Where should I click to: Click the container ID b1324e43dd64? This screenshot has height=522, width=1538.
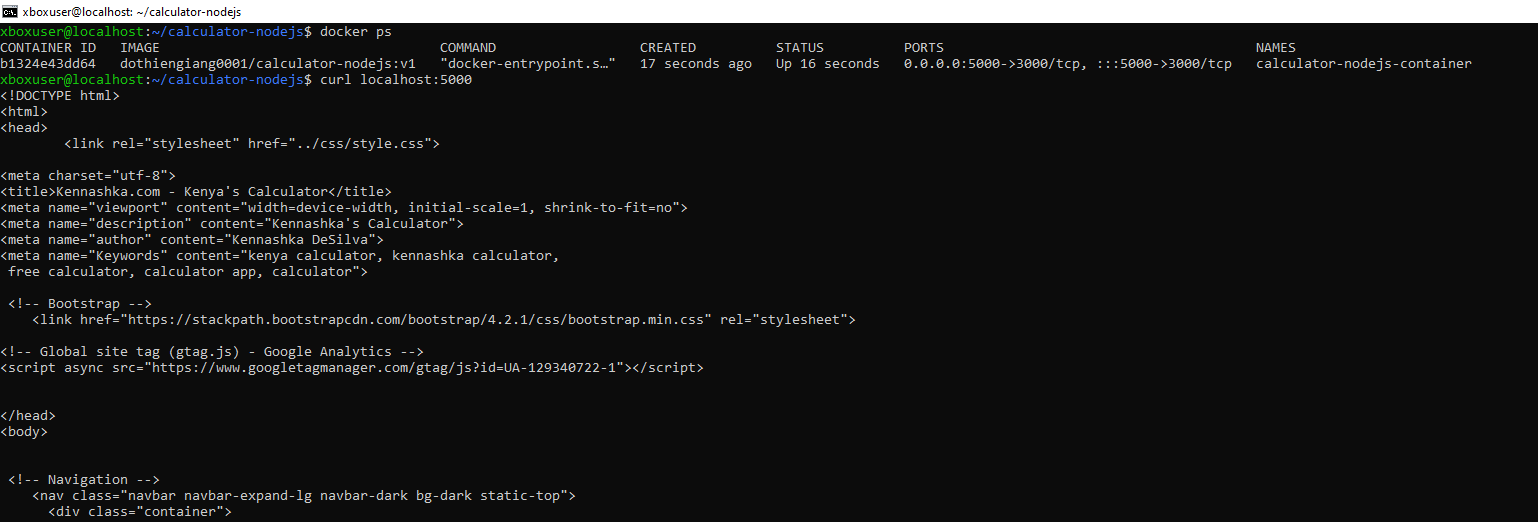[48, 64]
